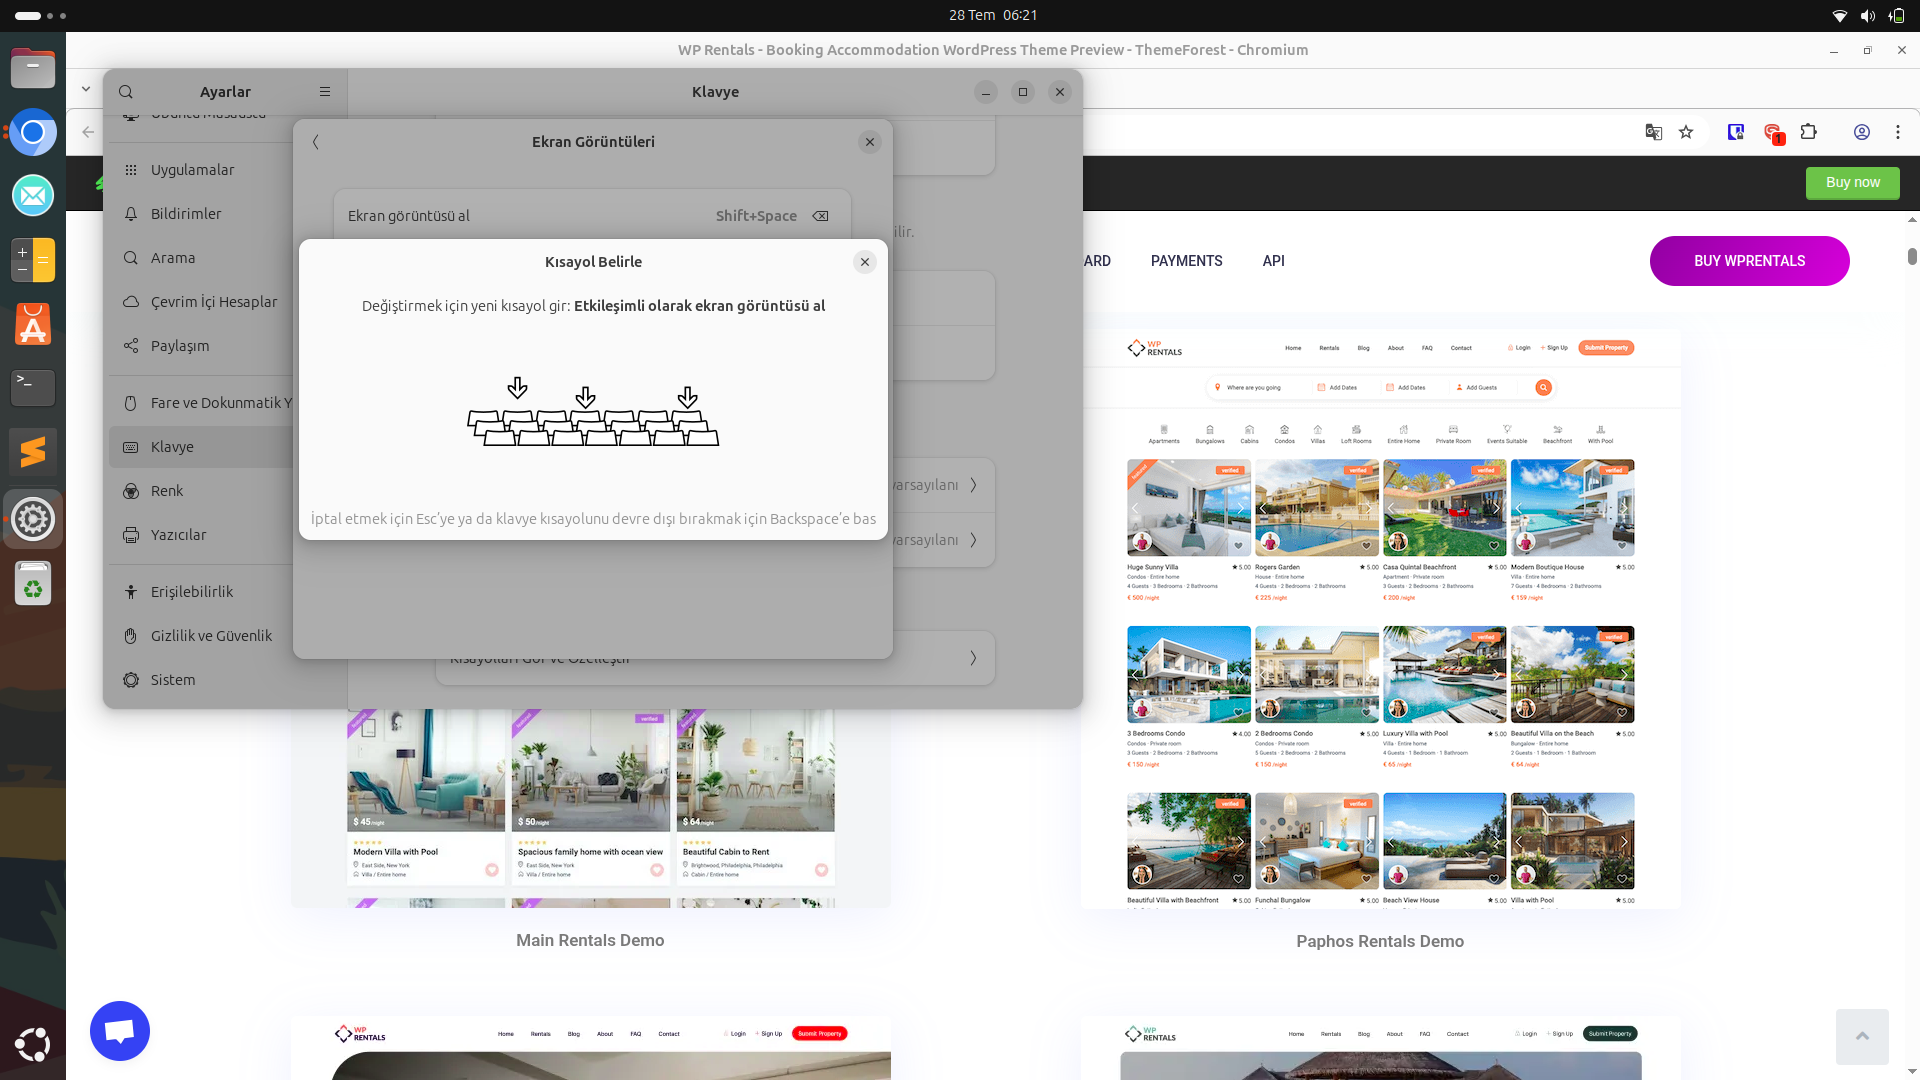Open Çevrim İçi Hesaplar settings
Viewport: 1920px width, 1080px height.
(x=200, y=302)
